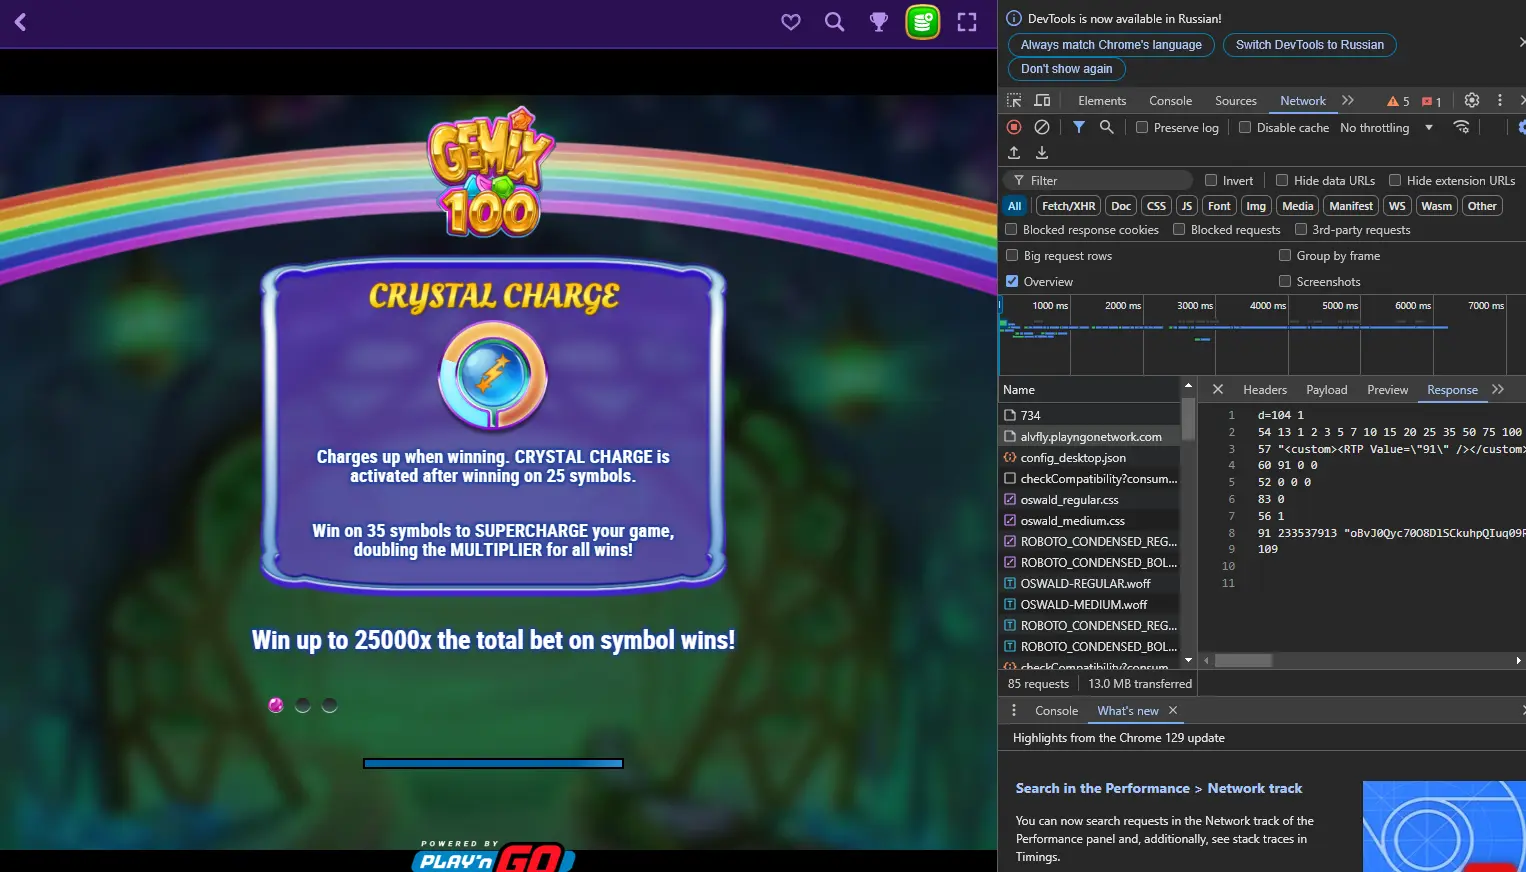
Task: Check Hide extension URLs
Action: 1395,180
